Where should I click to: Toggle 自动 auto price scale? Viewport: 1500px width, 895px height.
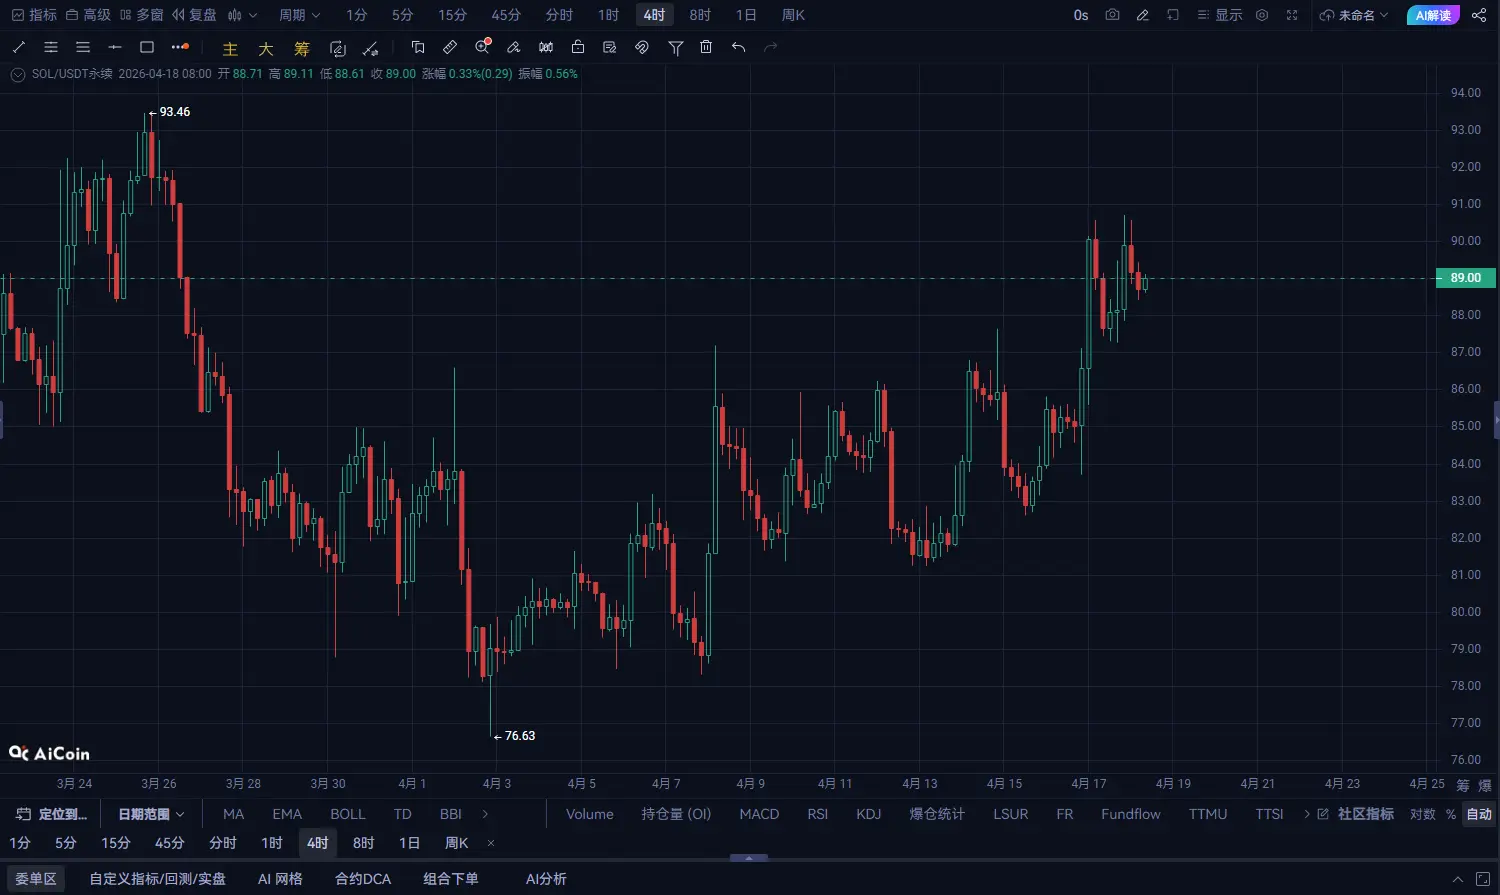pos(1479,814)
